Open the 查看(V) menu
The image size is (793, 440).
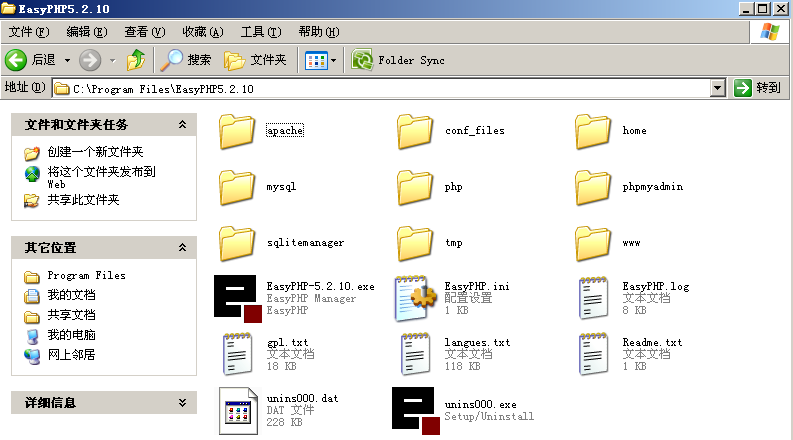(145, 32)
